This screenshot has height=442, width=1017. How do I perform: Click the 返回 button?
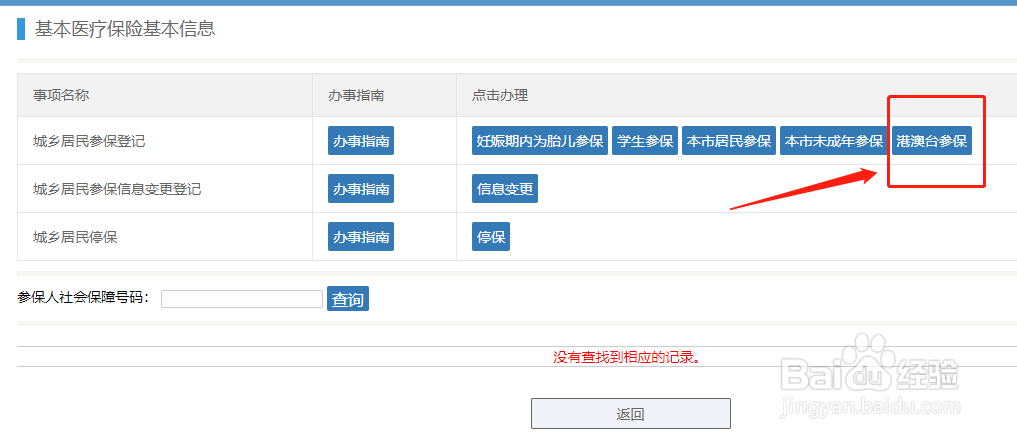[x=630, y=413]
